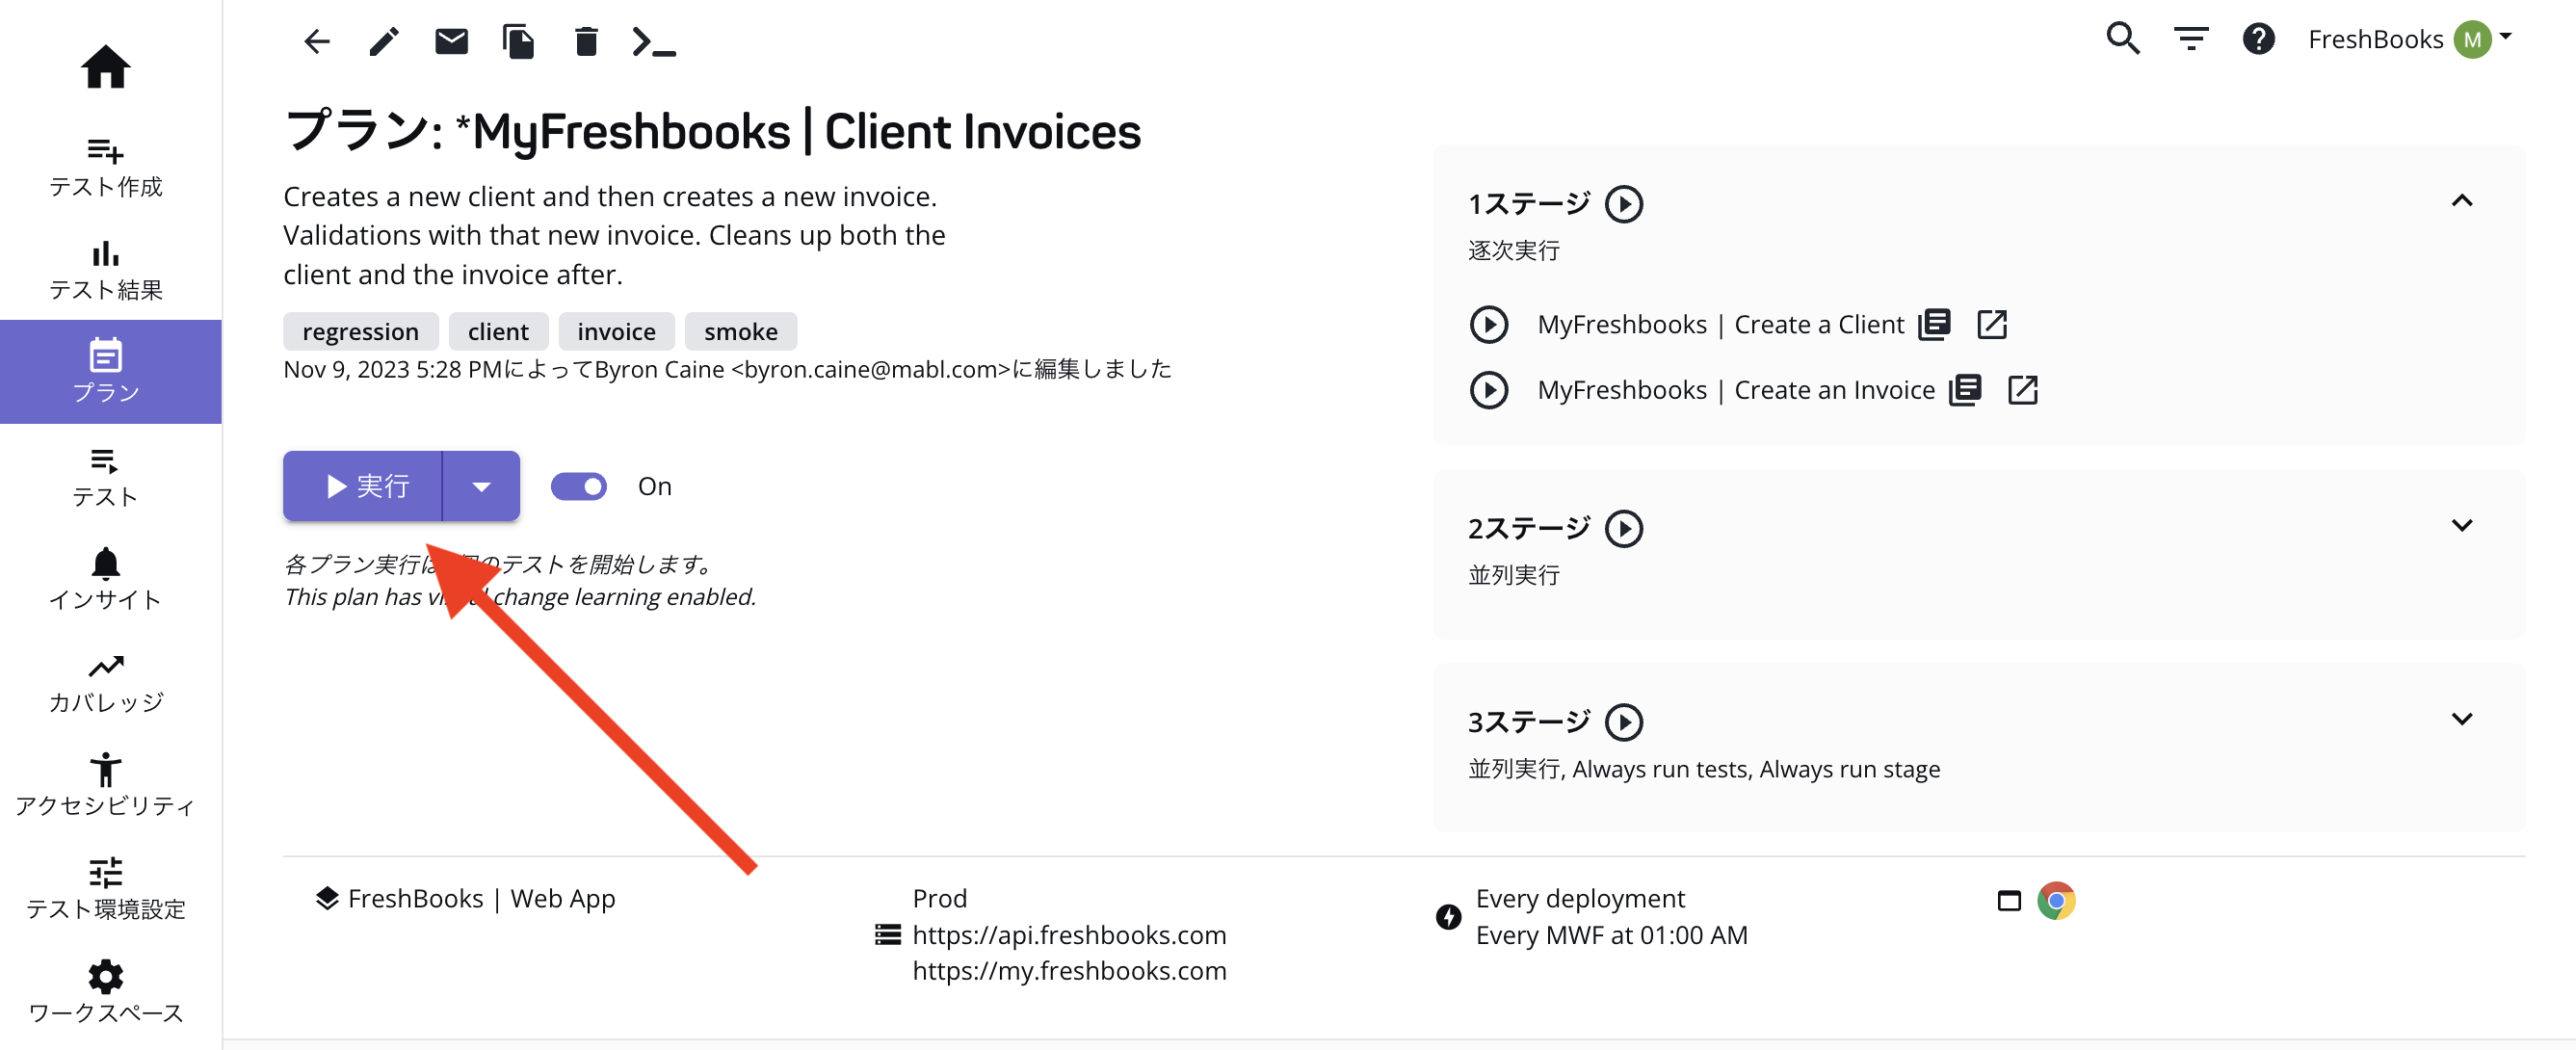This screenshot has width=2576, height=1050.
Task: Click the pencil edit plan icon
Action: click(384, 41)
